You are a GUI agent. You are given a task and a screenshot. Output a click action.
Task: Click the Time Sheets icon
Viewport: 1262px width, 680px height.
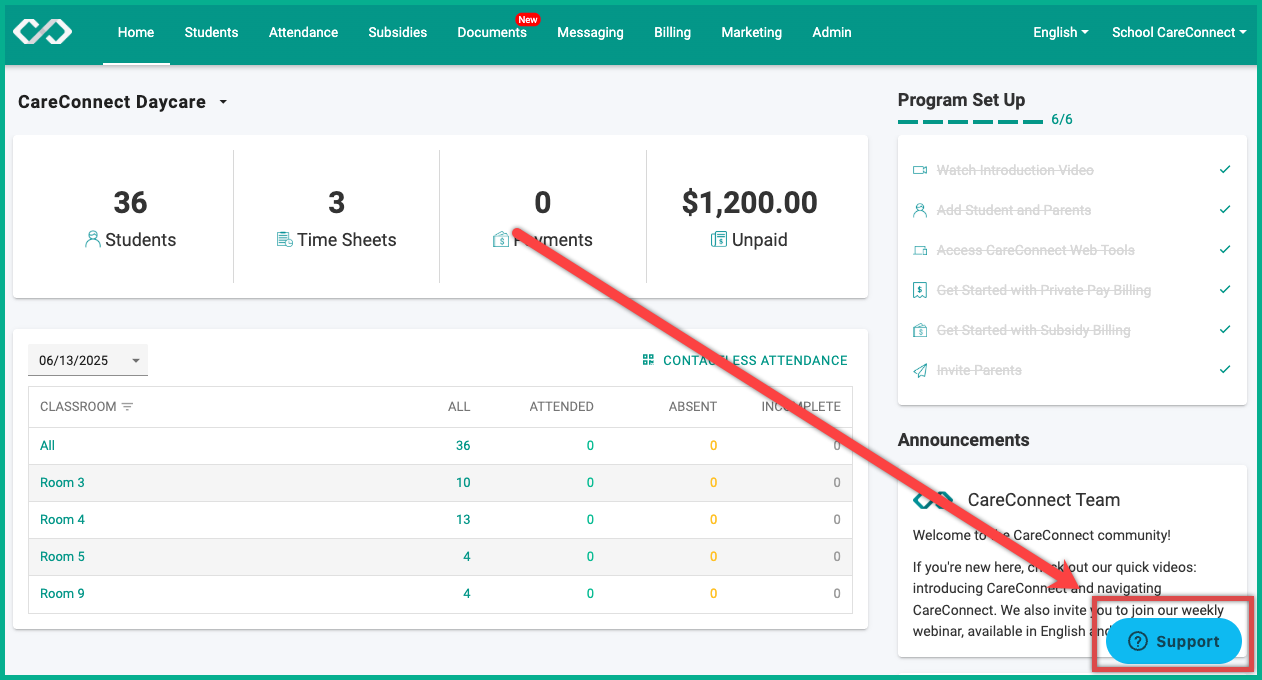point(285,240)
